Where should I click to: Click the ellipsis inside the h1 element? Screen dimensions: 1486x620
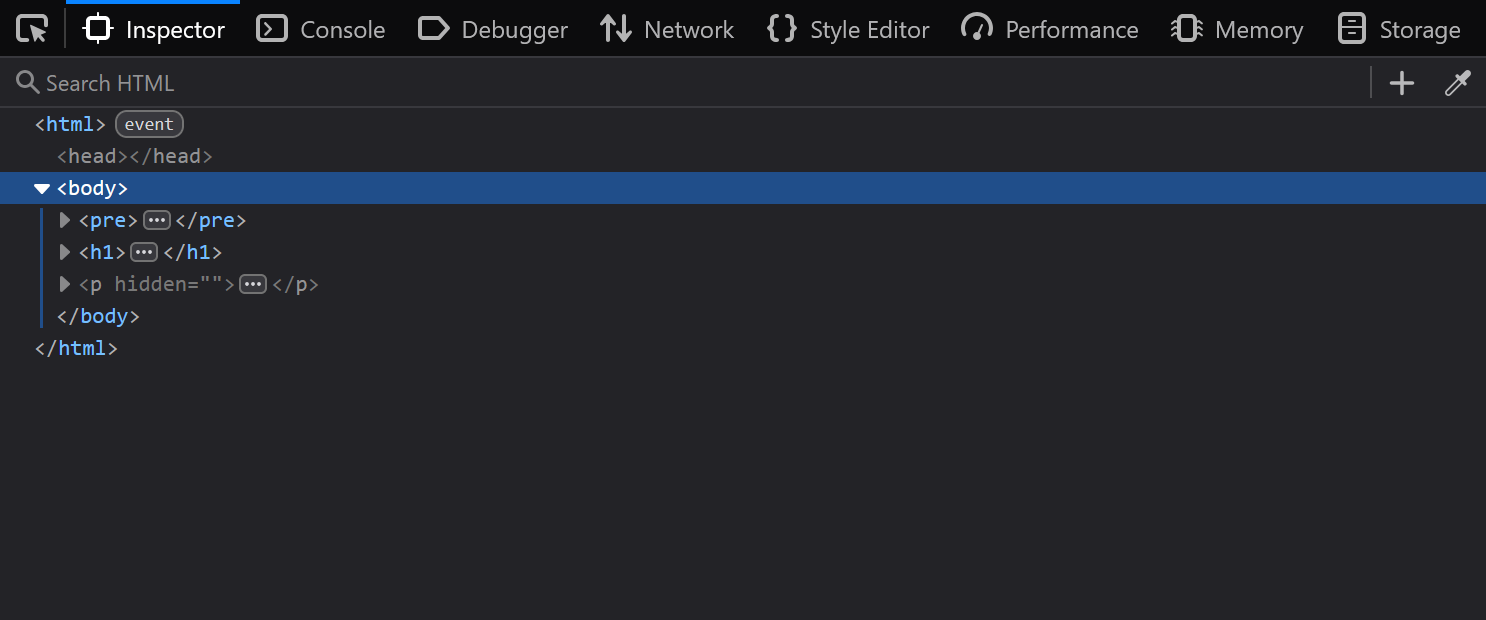143,252
